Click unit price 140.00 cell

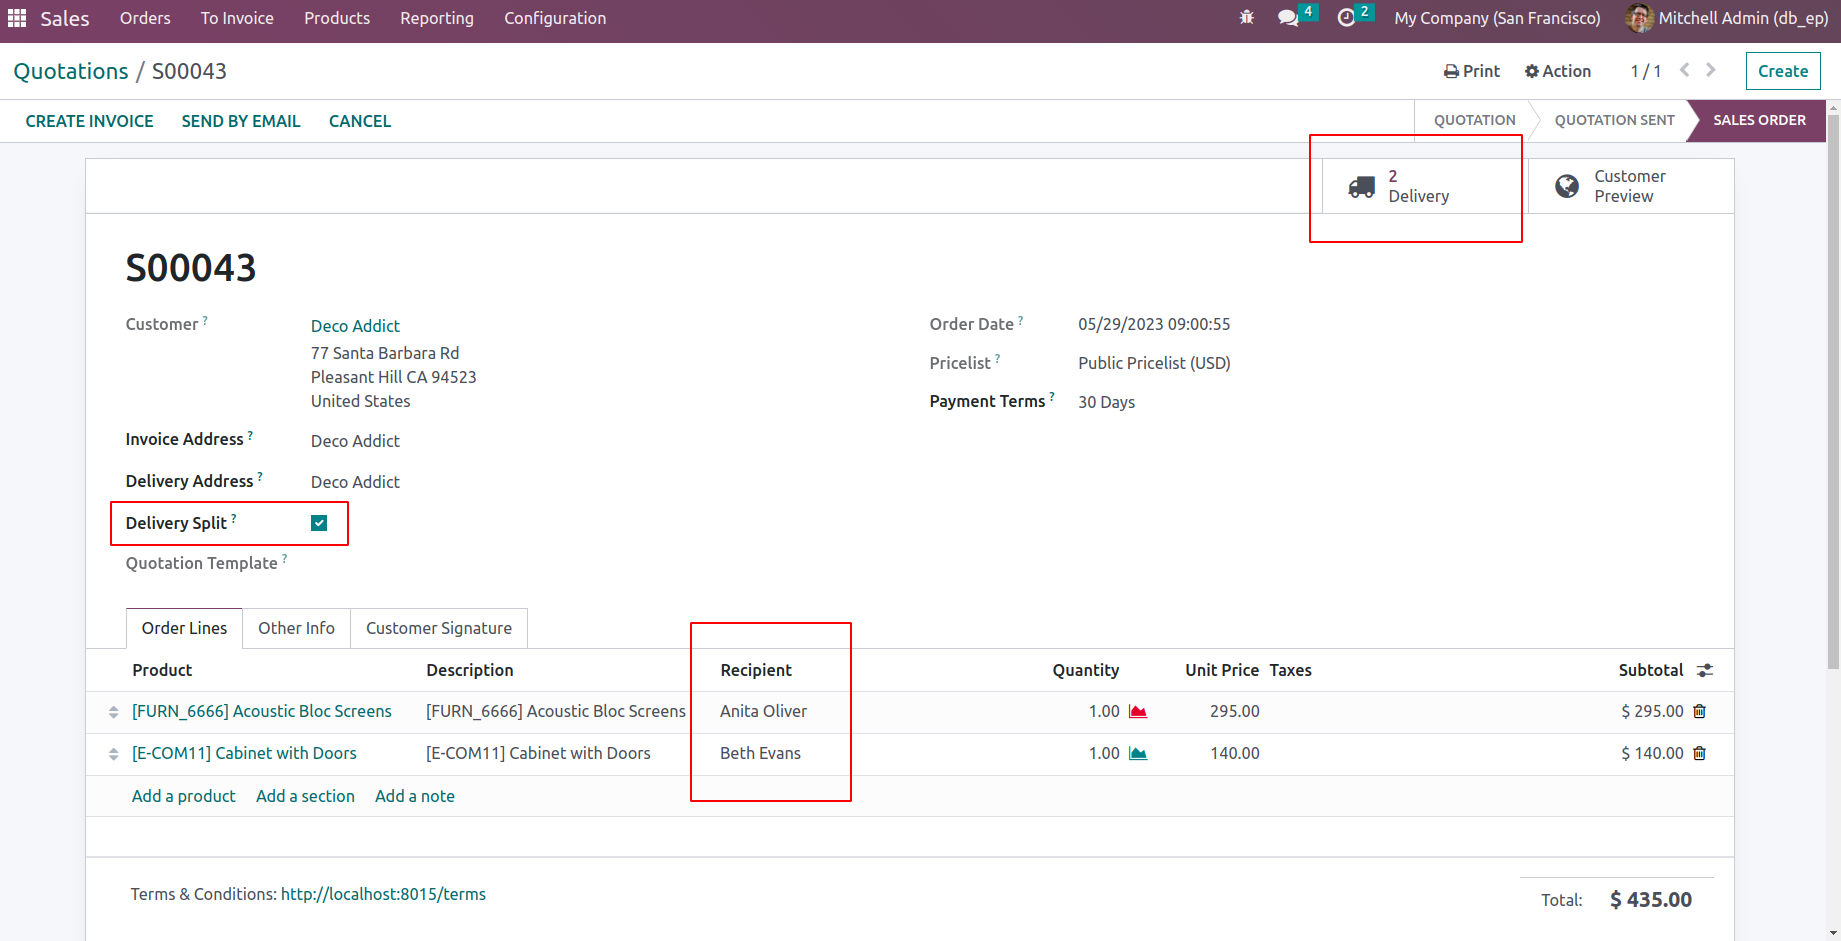(x=1234, y=753)
